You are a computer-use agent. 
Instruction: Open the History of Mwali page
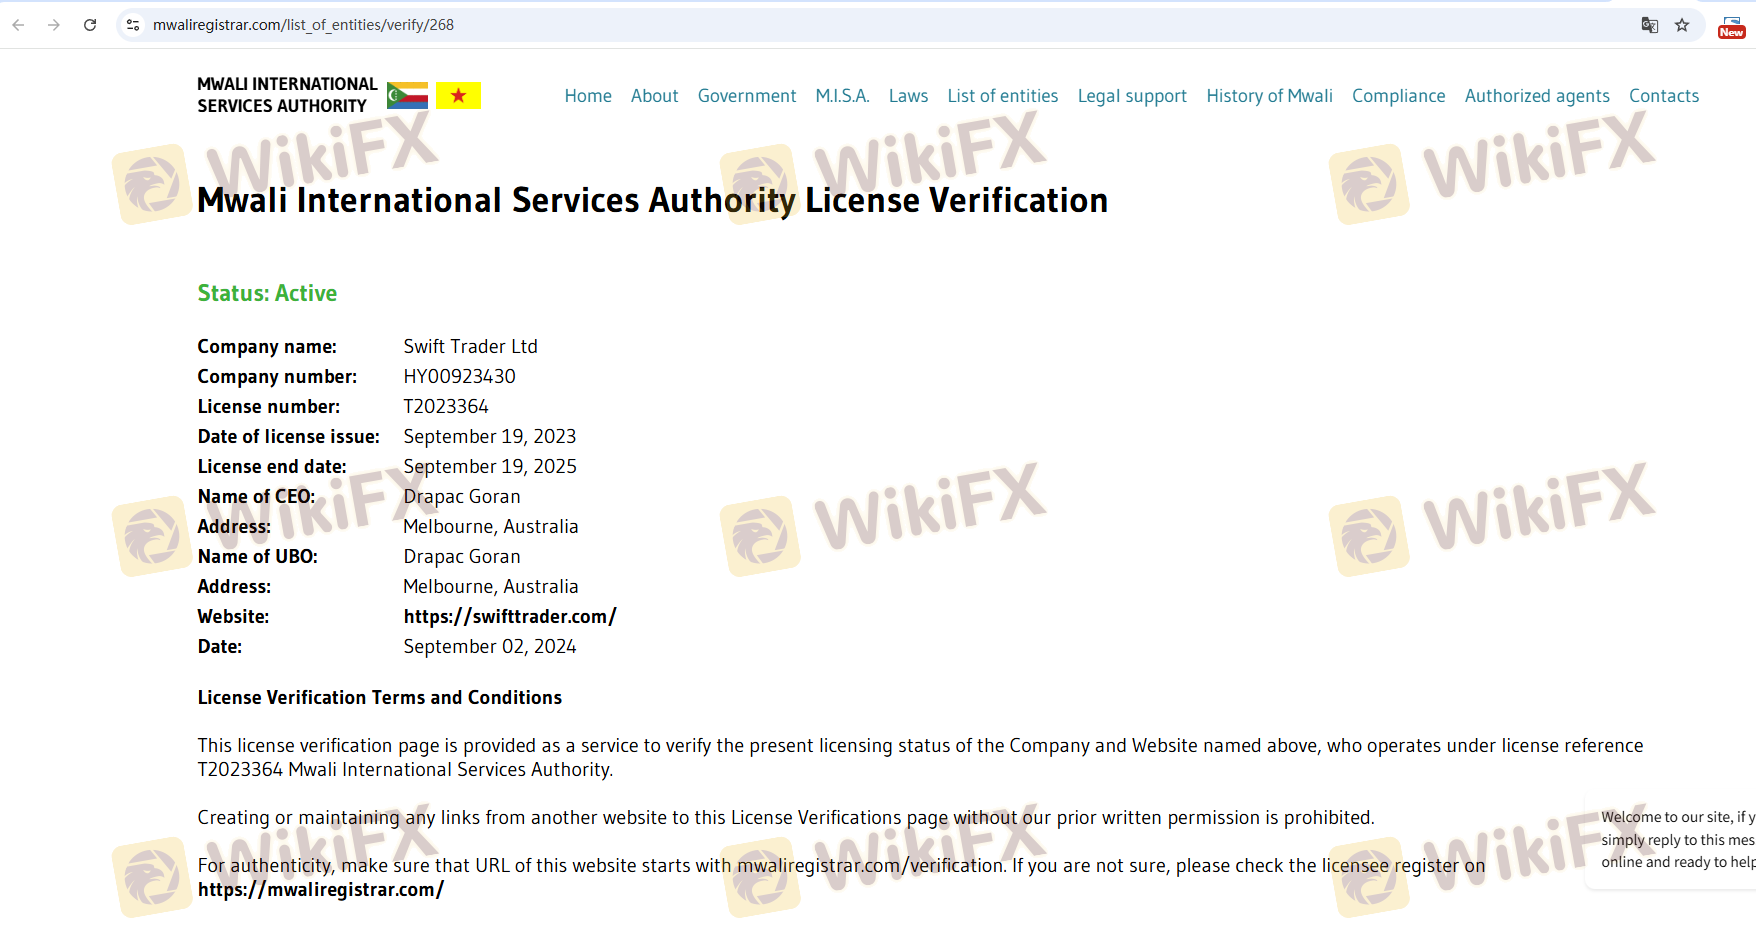1269,96
